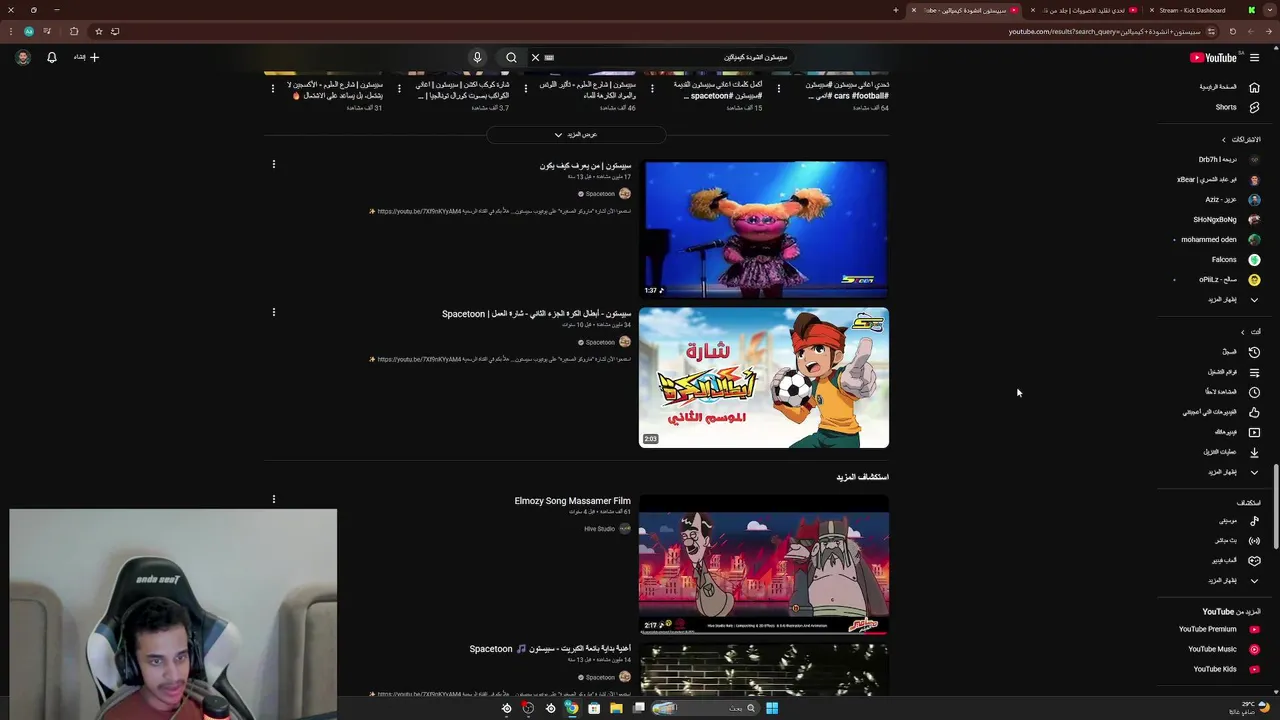
Task: Open title 'أبطال الكرة الجزء الثاني' video
Action: tap(537, 314)
